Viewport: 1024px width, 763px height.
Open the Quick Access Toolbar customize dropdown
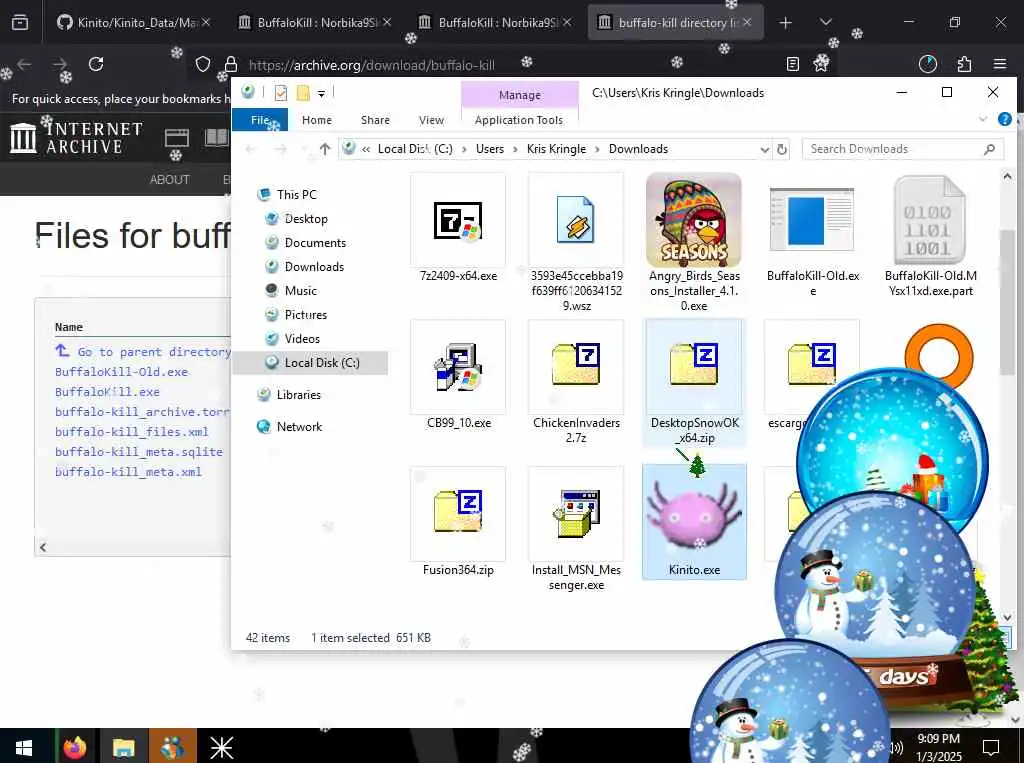(321, 94)
